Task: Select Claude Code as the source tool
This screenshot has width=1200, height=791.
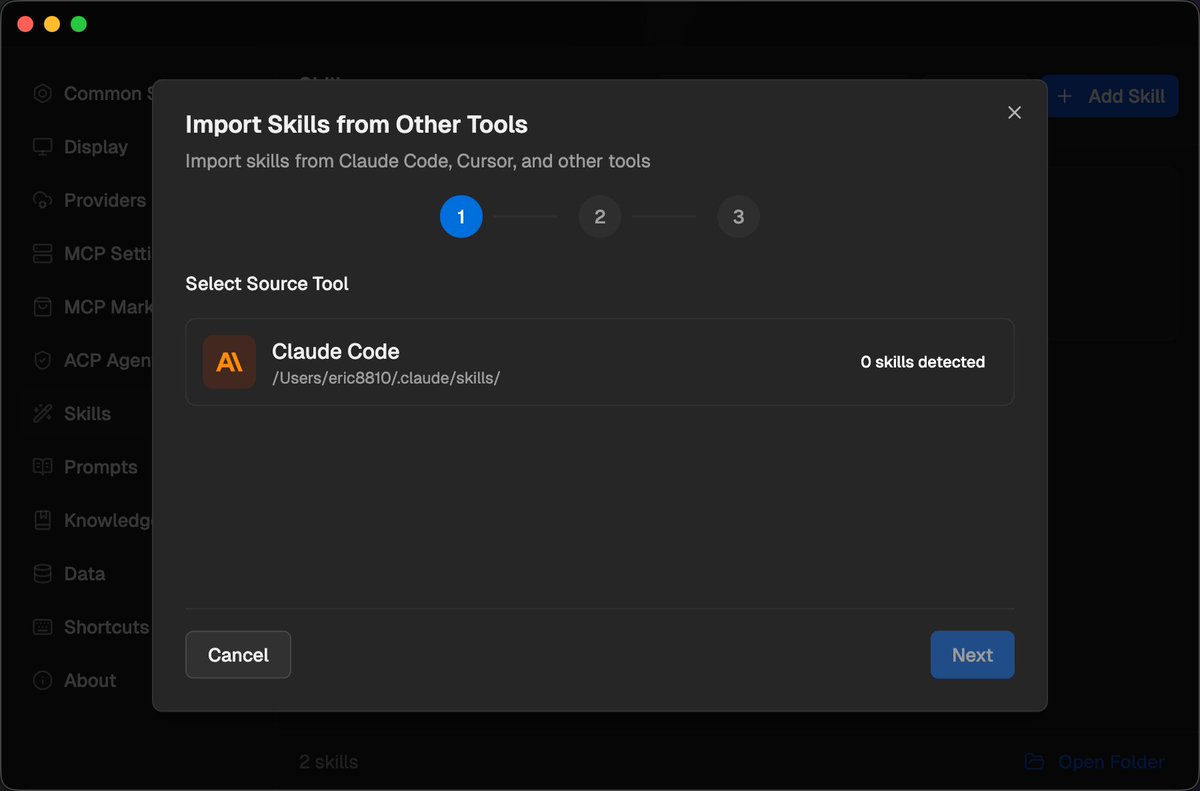Action: [x=599, y=362]
